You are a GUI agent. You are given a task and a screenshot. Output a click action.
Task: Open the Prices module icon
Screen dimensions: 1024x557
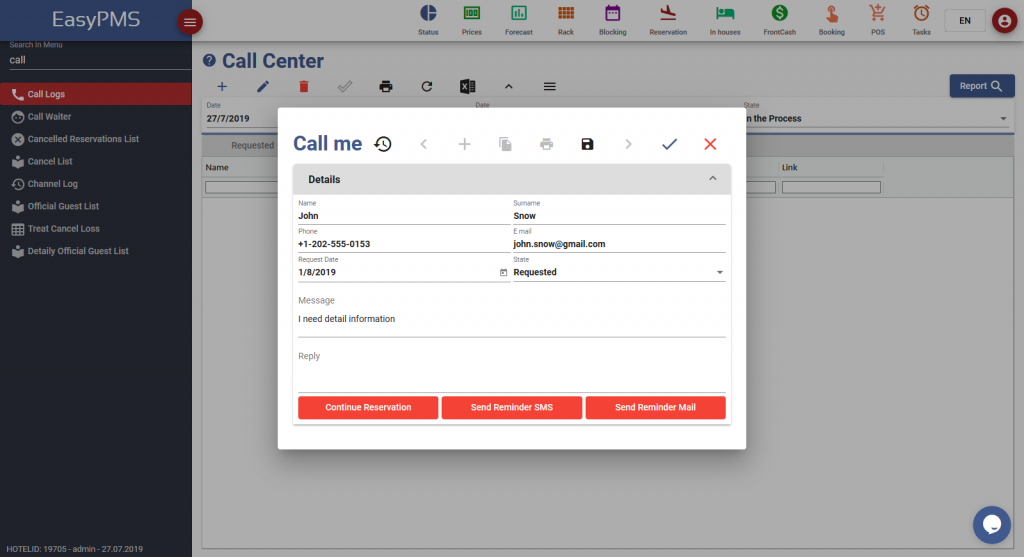(x=472, y=20)
